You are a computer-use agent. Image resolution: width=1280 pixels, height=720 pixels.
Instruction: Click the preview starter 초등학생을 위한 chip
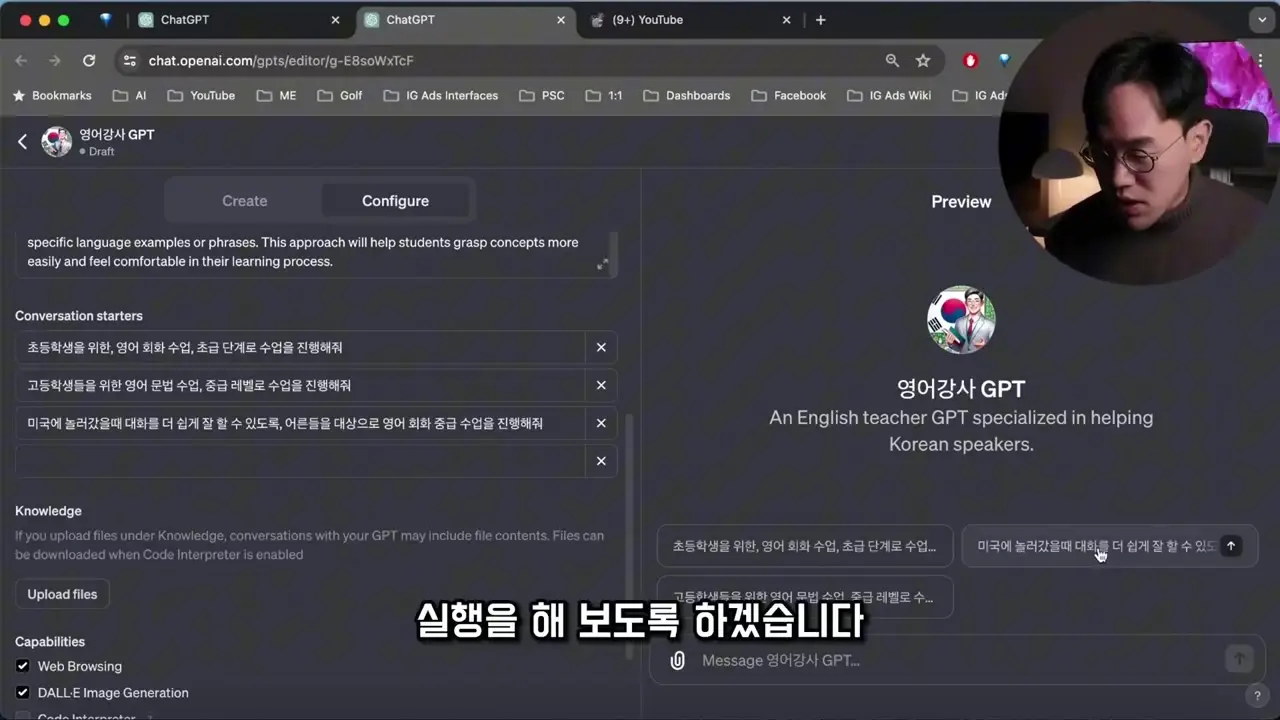(x=805, y=546)
